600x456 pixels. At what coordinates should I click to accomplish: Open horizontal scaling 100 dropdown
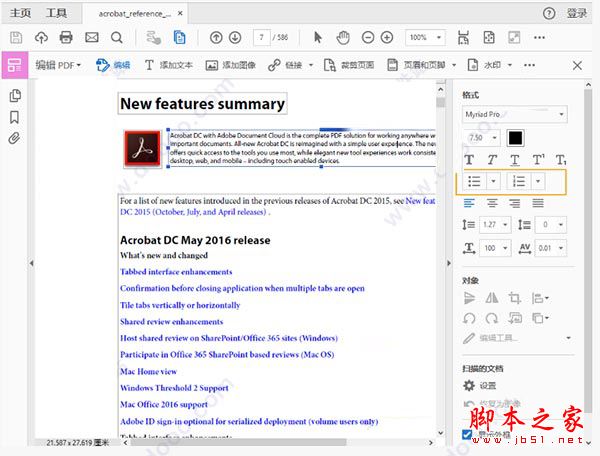click(495, 248)
